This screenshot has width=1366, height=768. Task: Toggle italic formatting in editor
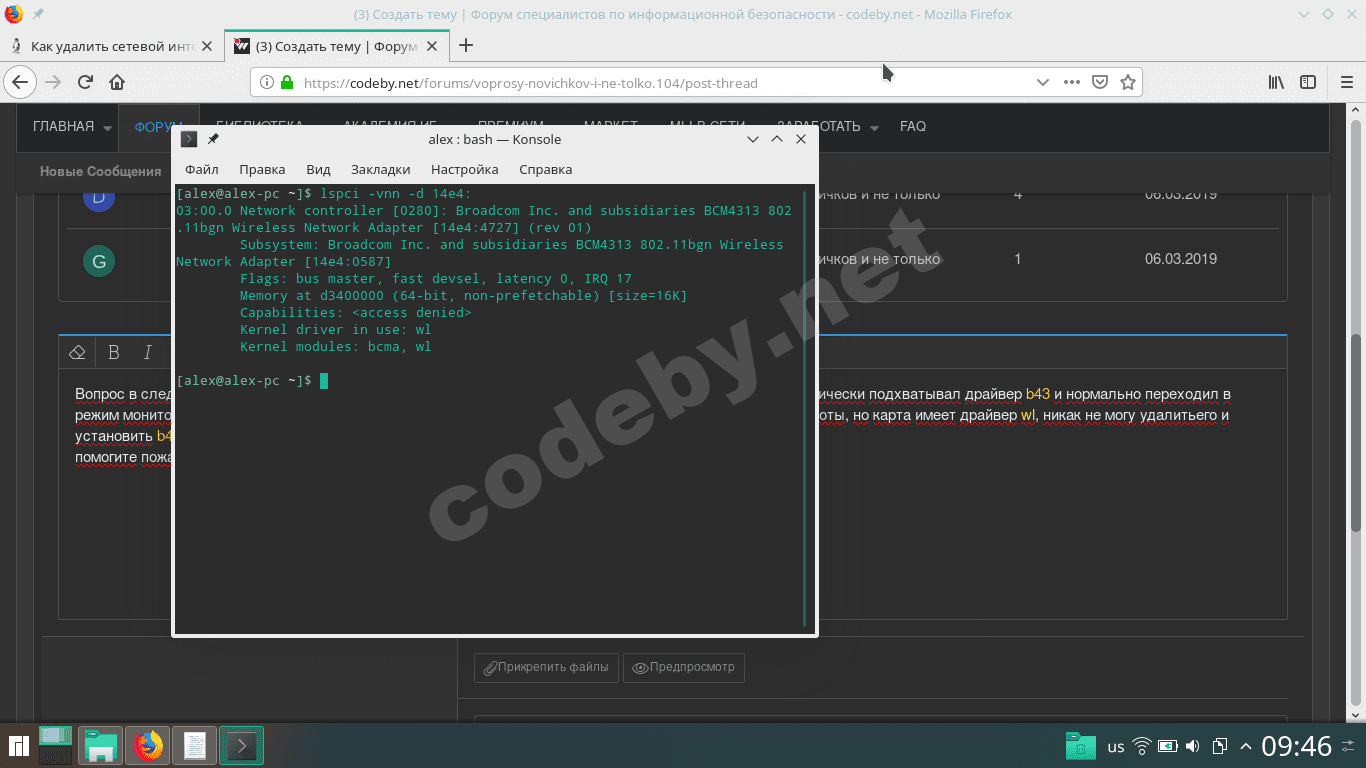(147, 352)
